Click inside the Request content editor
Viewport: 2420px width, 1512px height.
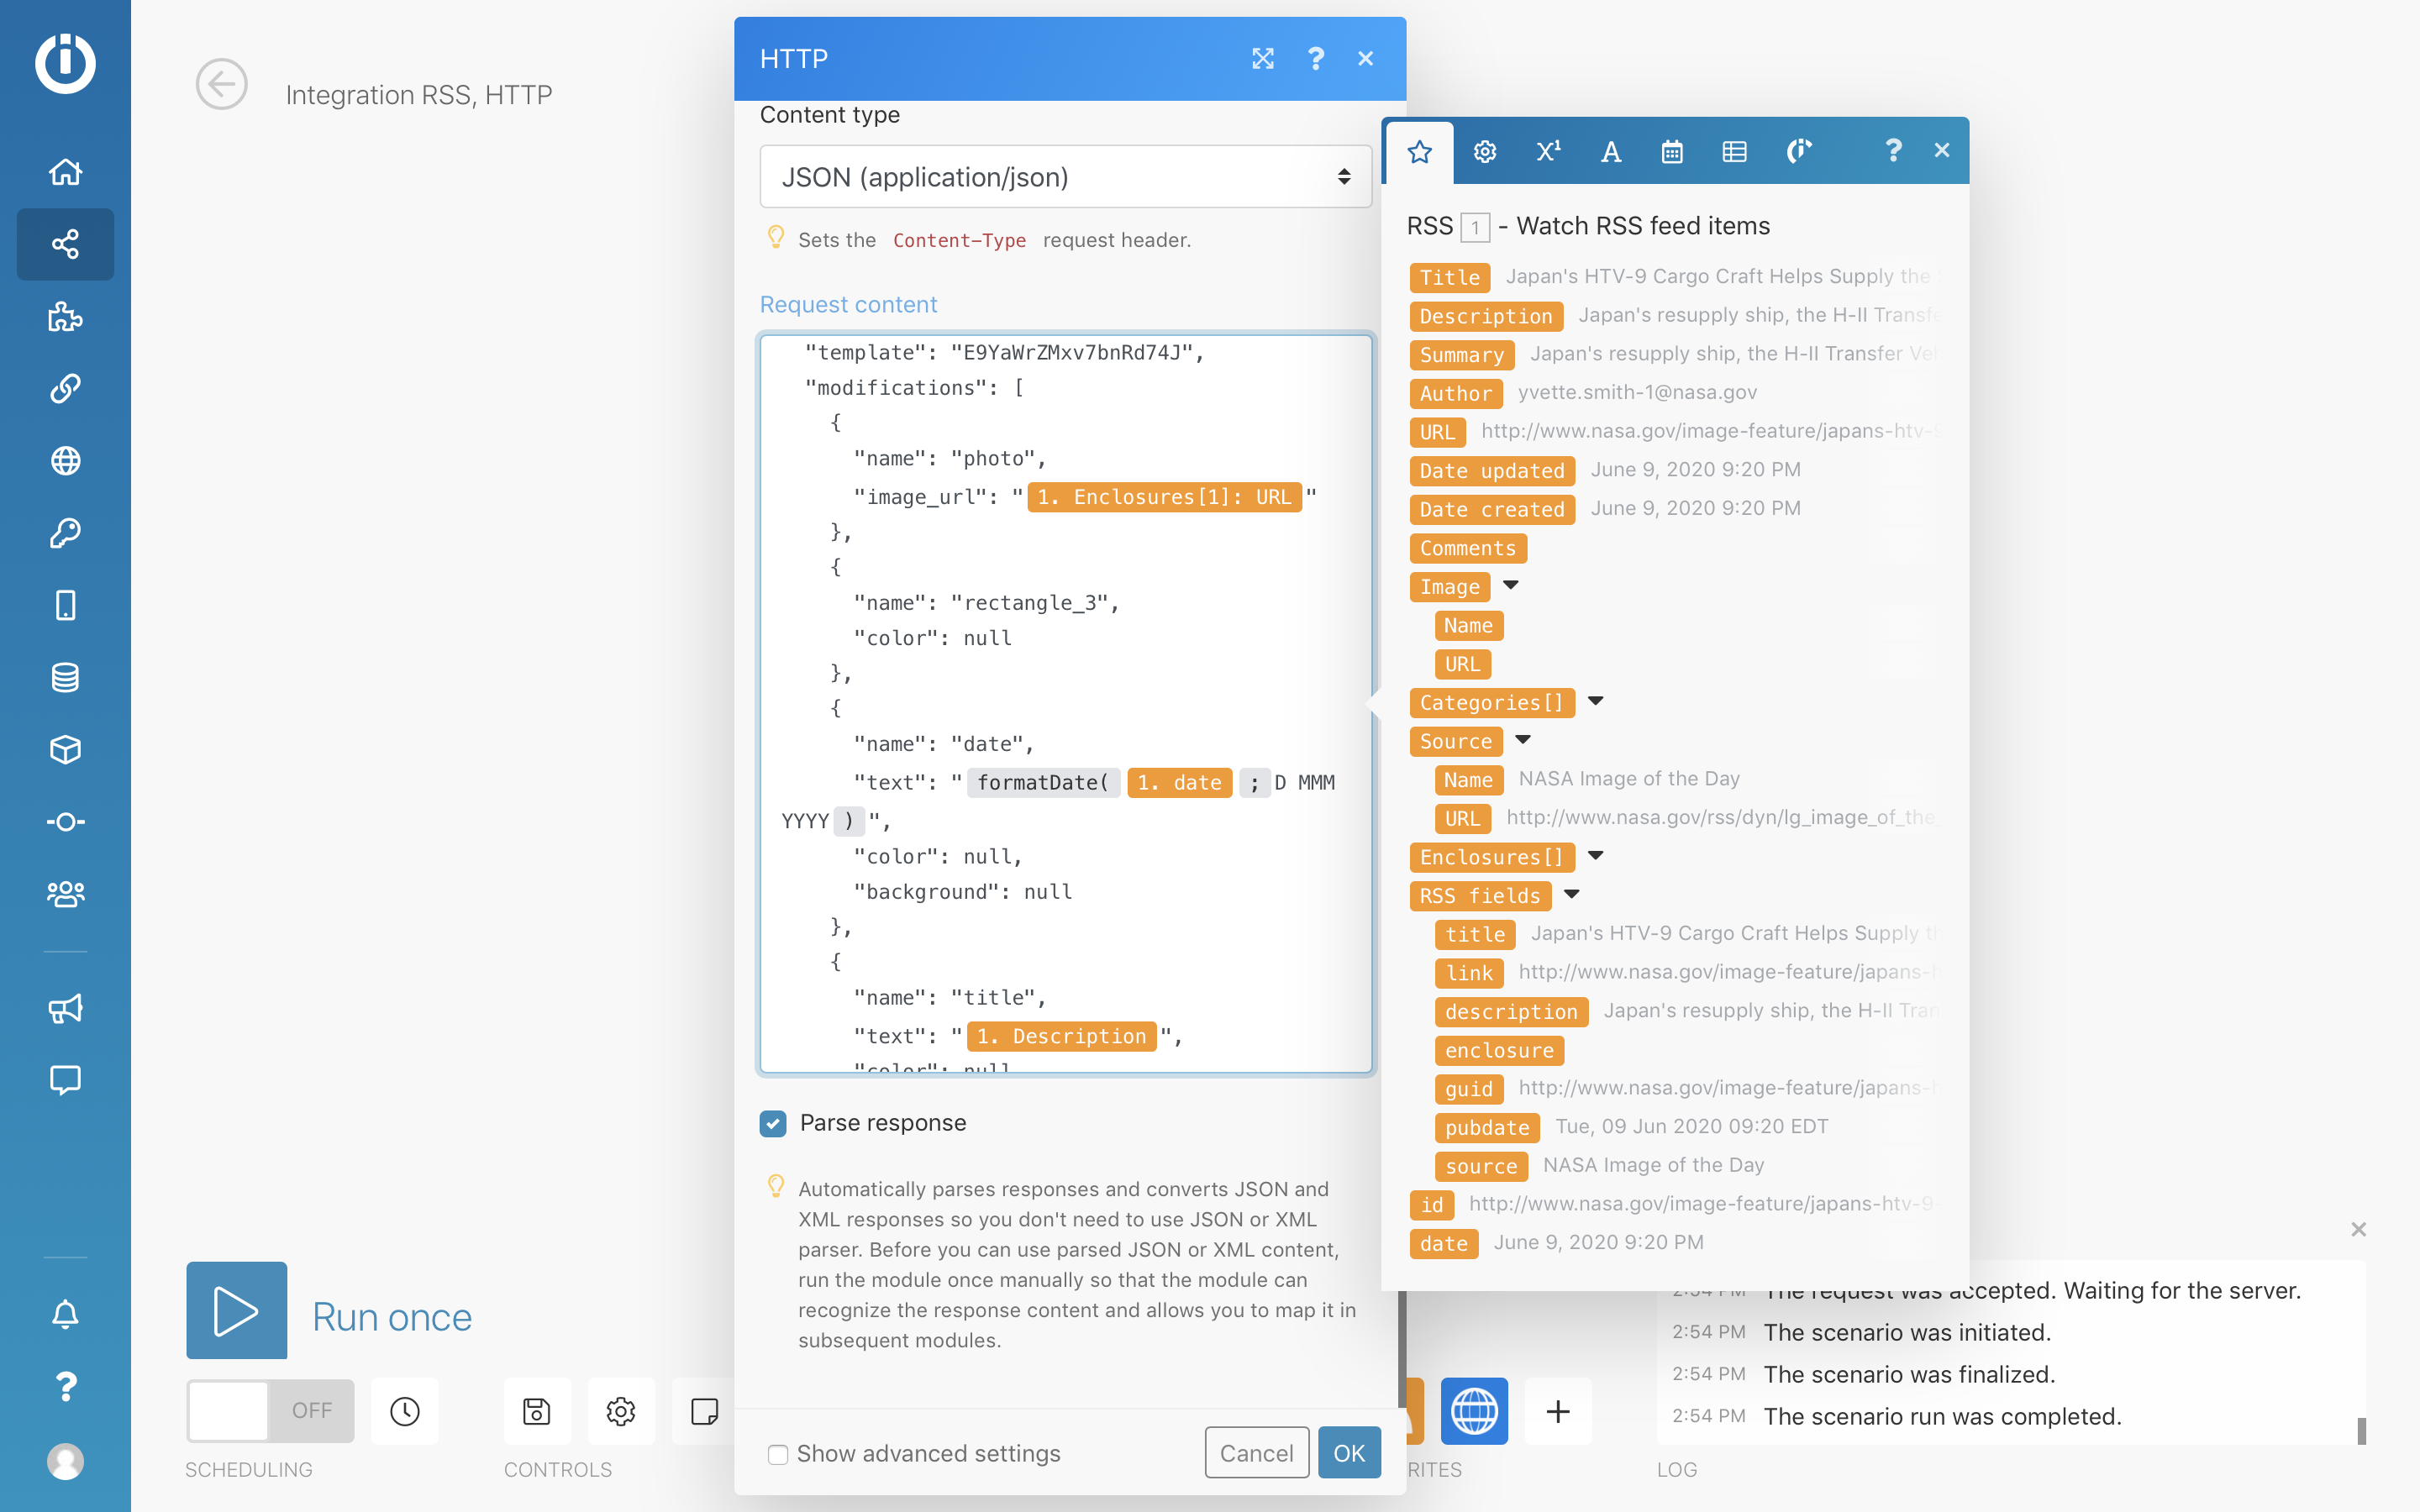[x=1066, y=704]
